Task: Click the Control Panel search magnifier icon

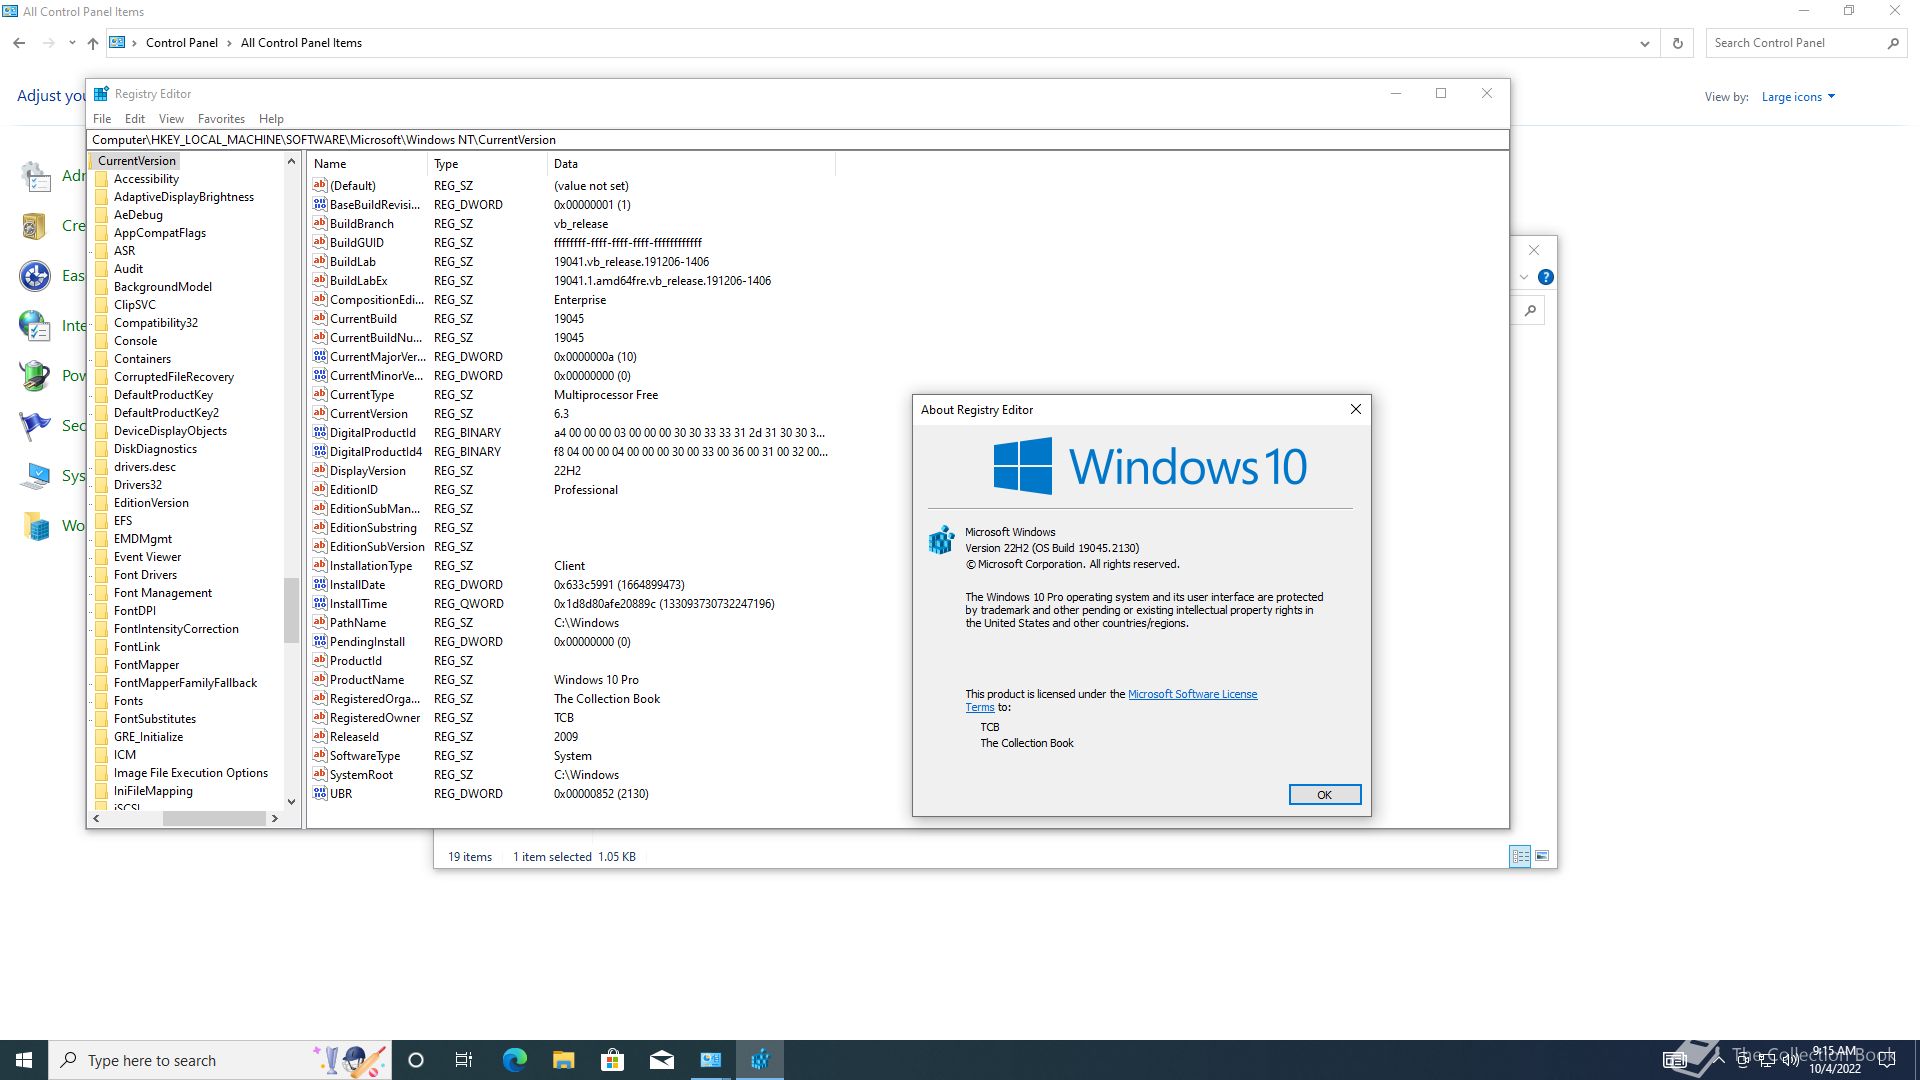Action: [1892, 43]
